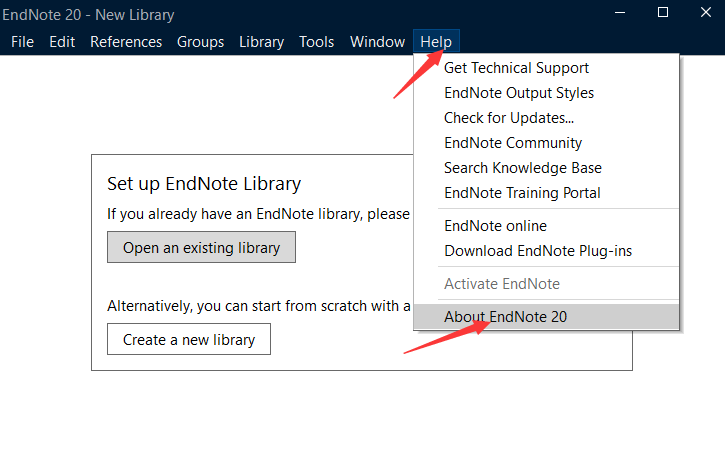The image size is (725, 465).
Task: Open the Window menu
Action: click(x=377, y=42)
